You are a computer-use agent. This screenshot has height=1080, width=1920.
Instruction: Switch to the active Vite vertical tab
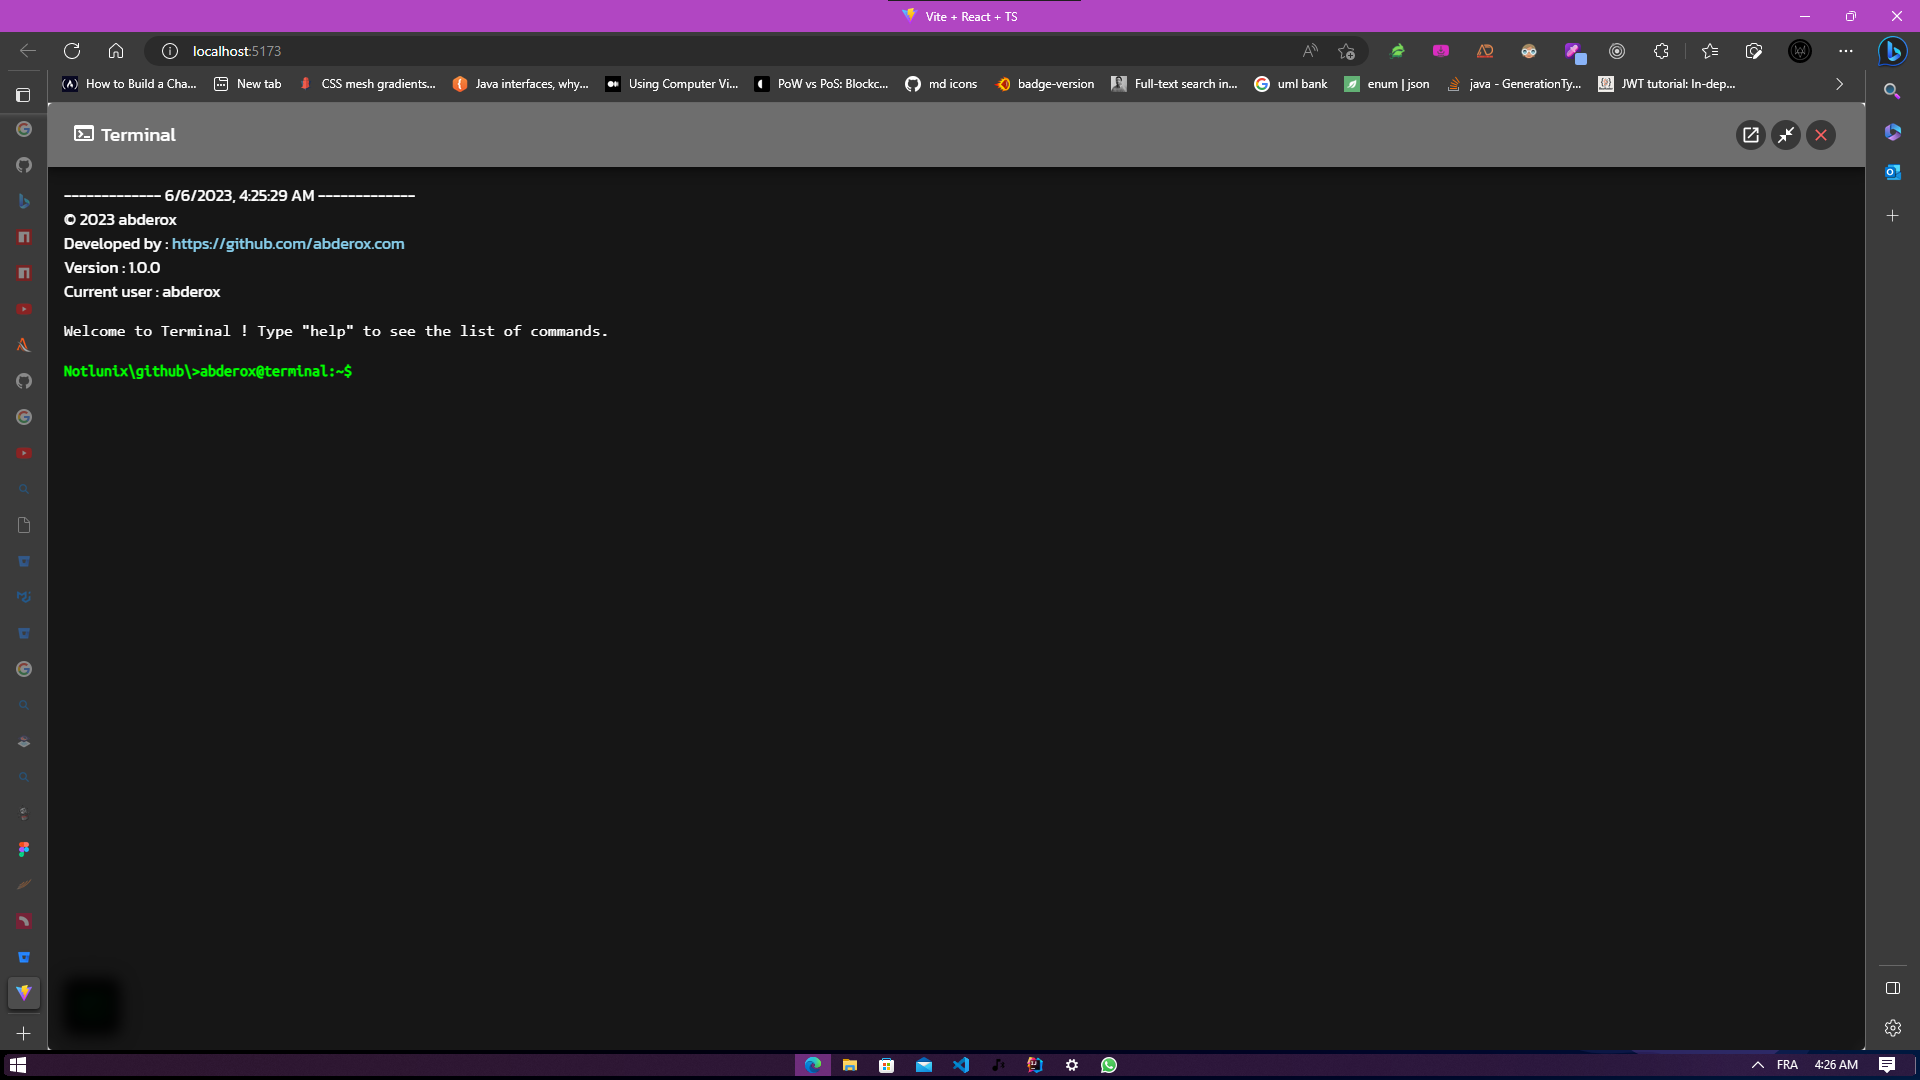point(24,993)
